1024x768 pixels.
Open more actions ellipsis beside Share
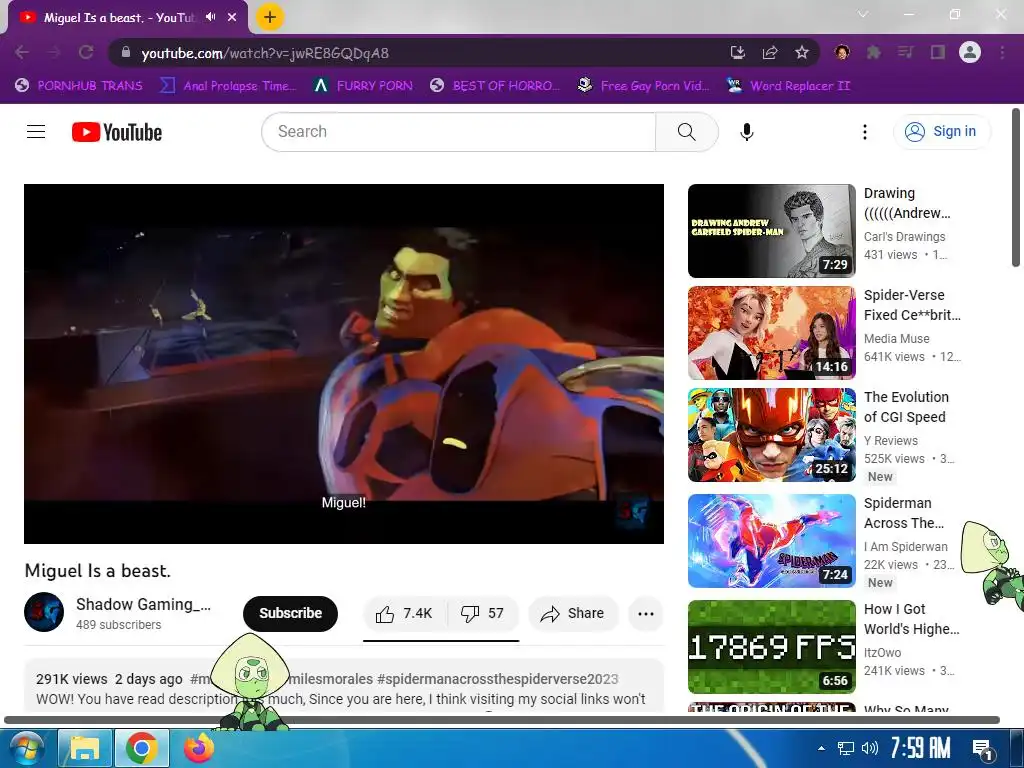pyautogui.click(x=646, y=613)
